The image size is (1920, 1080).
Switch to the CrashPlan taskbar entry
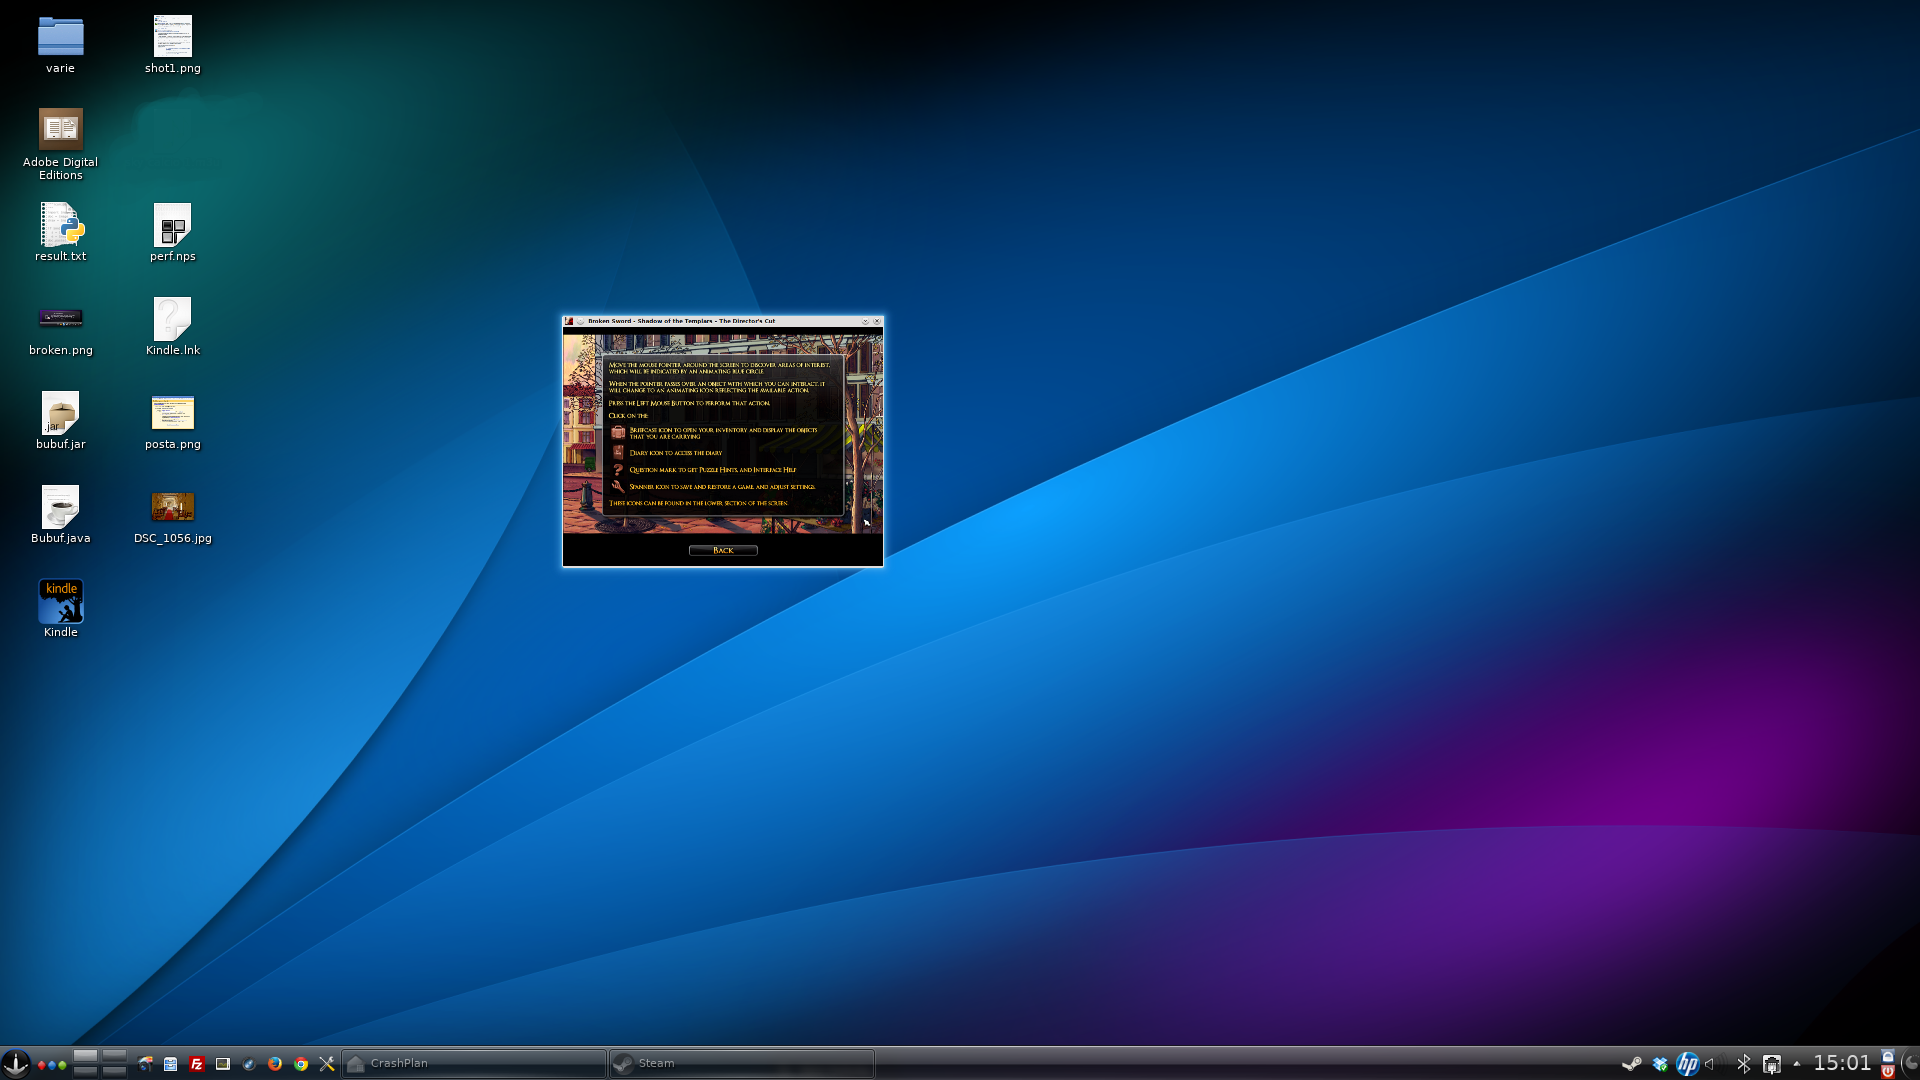(474, 1063)
